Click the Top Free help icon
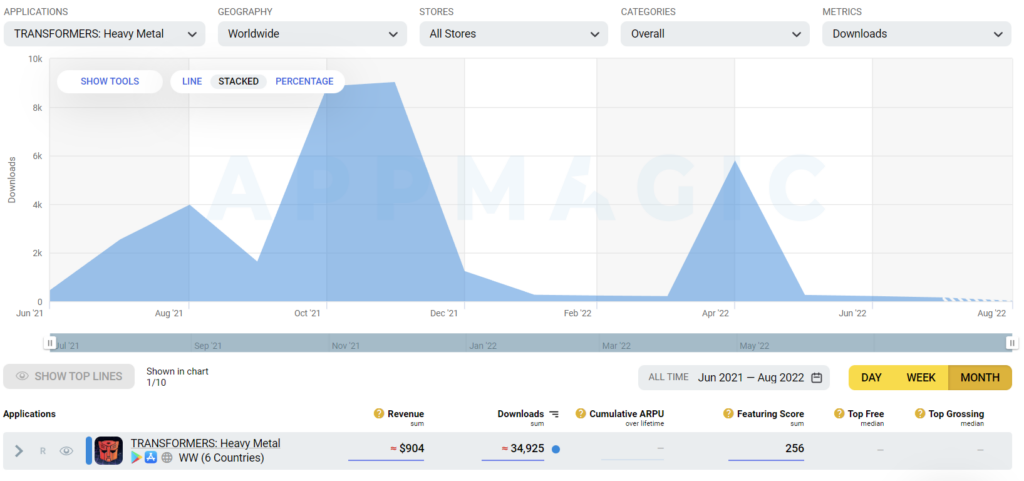 (839, 414)
